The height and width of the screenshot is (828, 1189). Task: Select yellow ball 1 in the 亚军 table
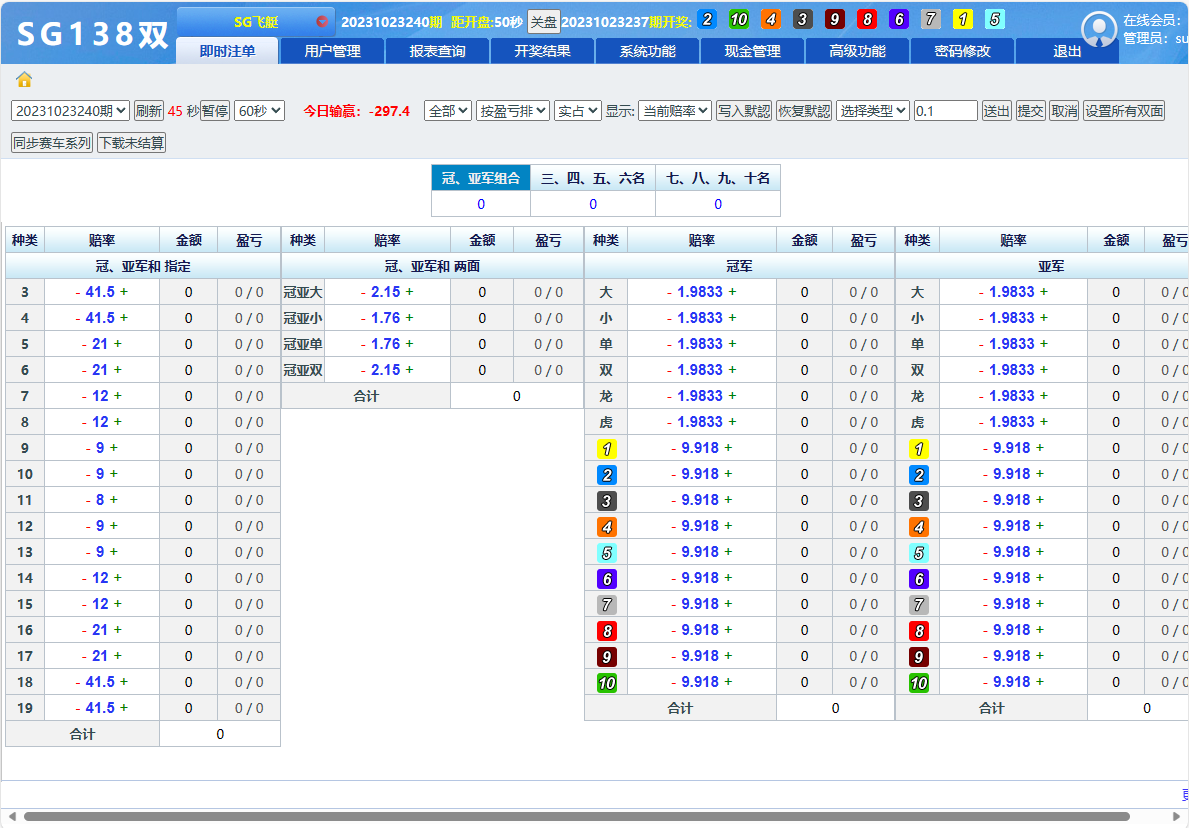(918, 449)
